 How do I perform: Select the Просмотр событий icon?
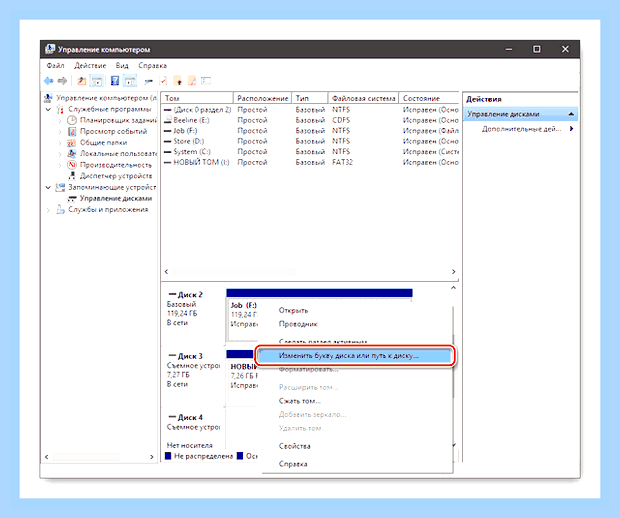(x=72, y=131)
